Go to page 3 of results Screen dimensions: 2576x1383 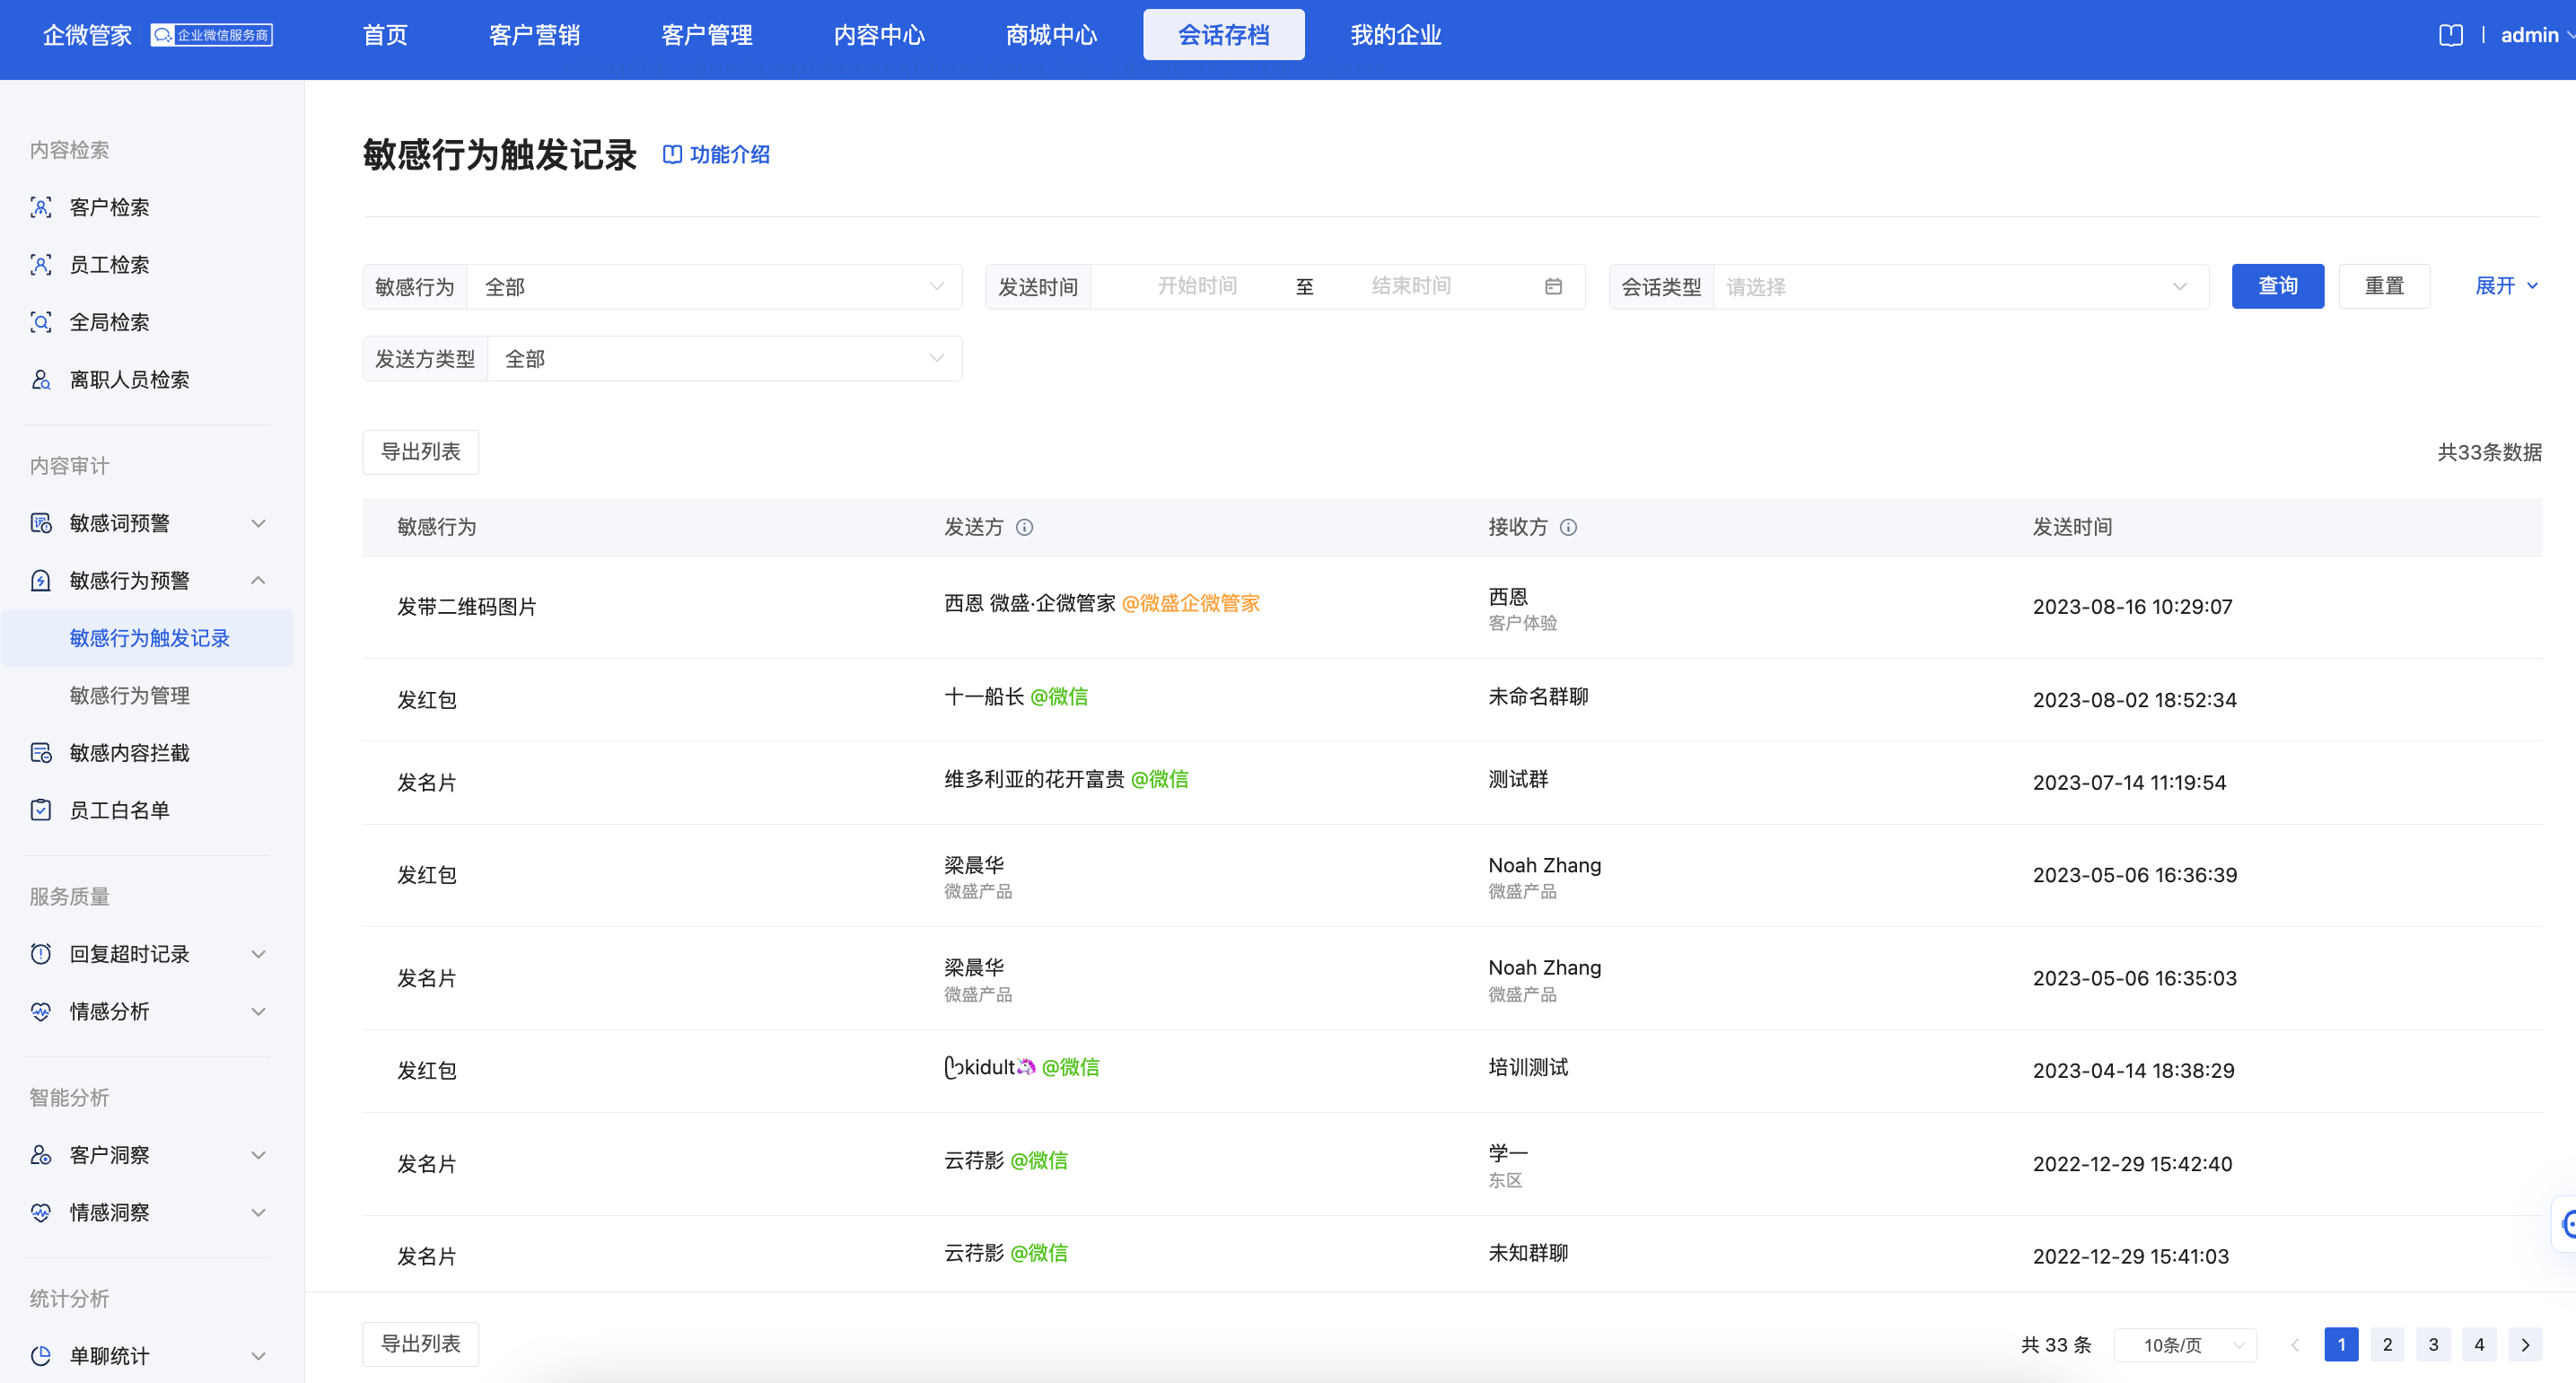pos(2433,1344)
